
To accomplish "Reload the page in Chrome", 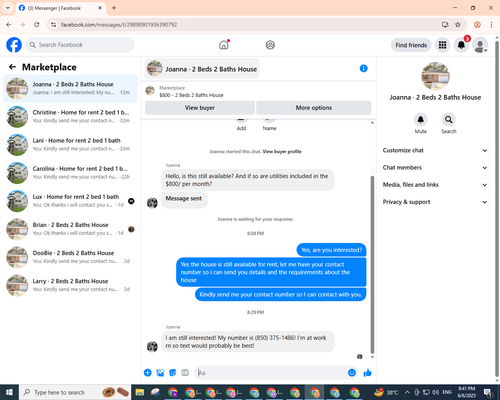I will click(x=37, y=25).
